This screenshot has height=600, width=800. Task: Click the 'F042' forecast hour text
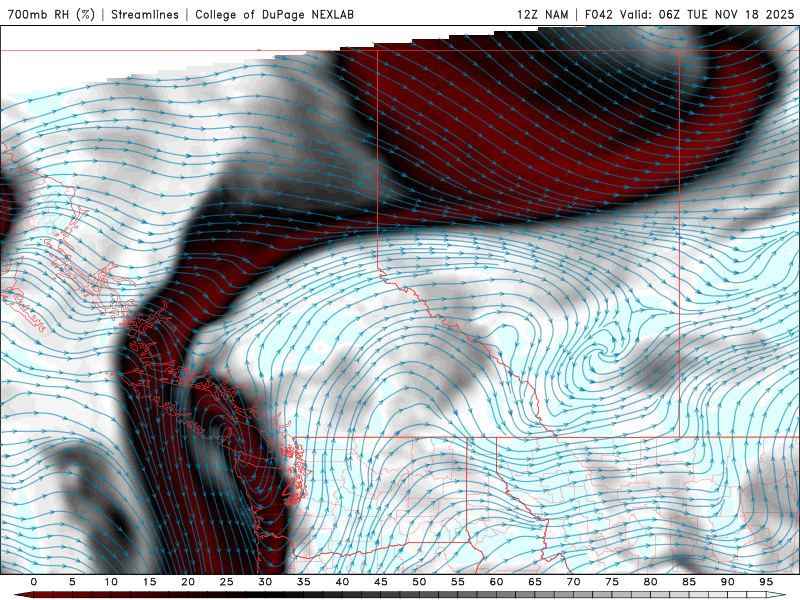click(598, 14)
